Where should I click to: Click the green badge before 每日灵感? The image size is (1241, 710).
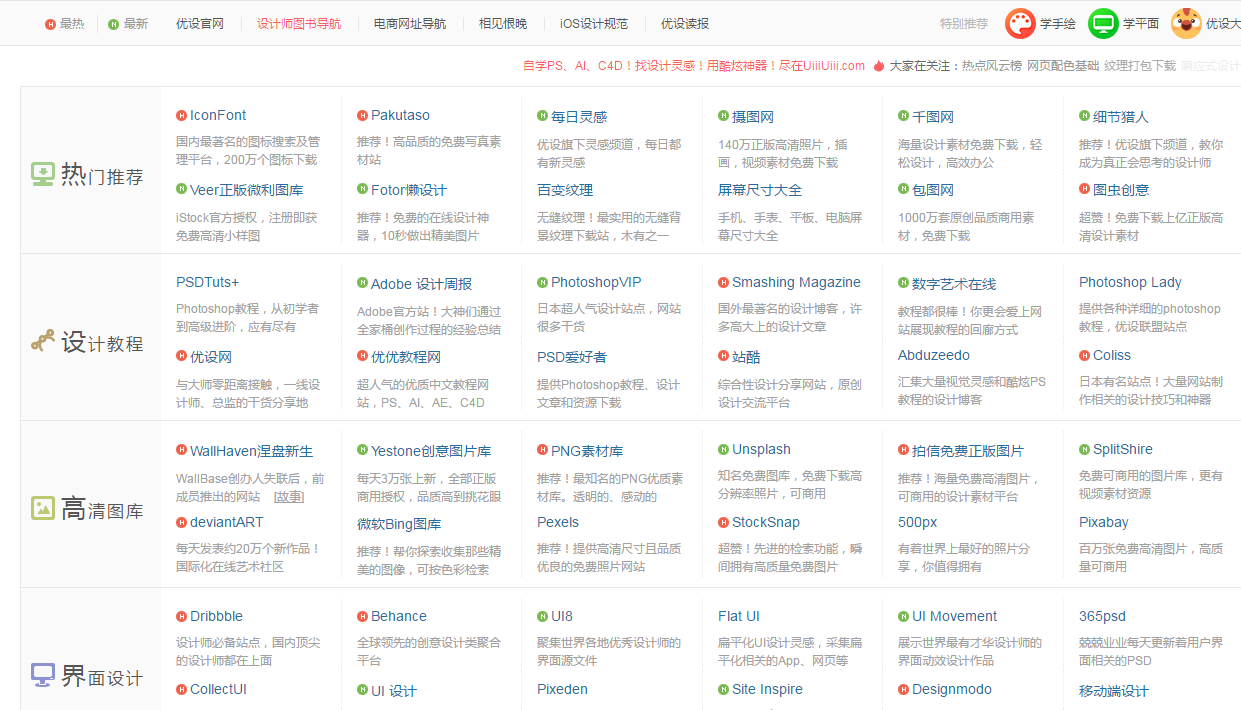tap(542, 115)
